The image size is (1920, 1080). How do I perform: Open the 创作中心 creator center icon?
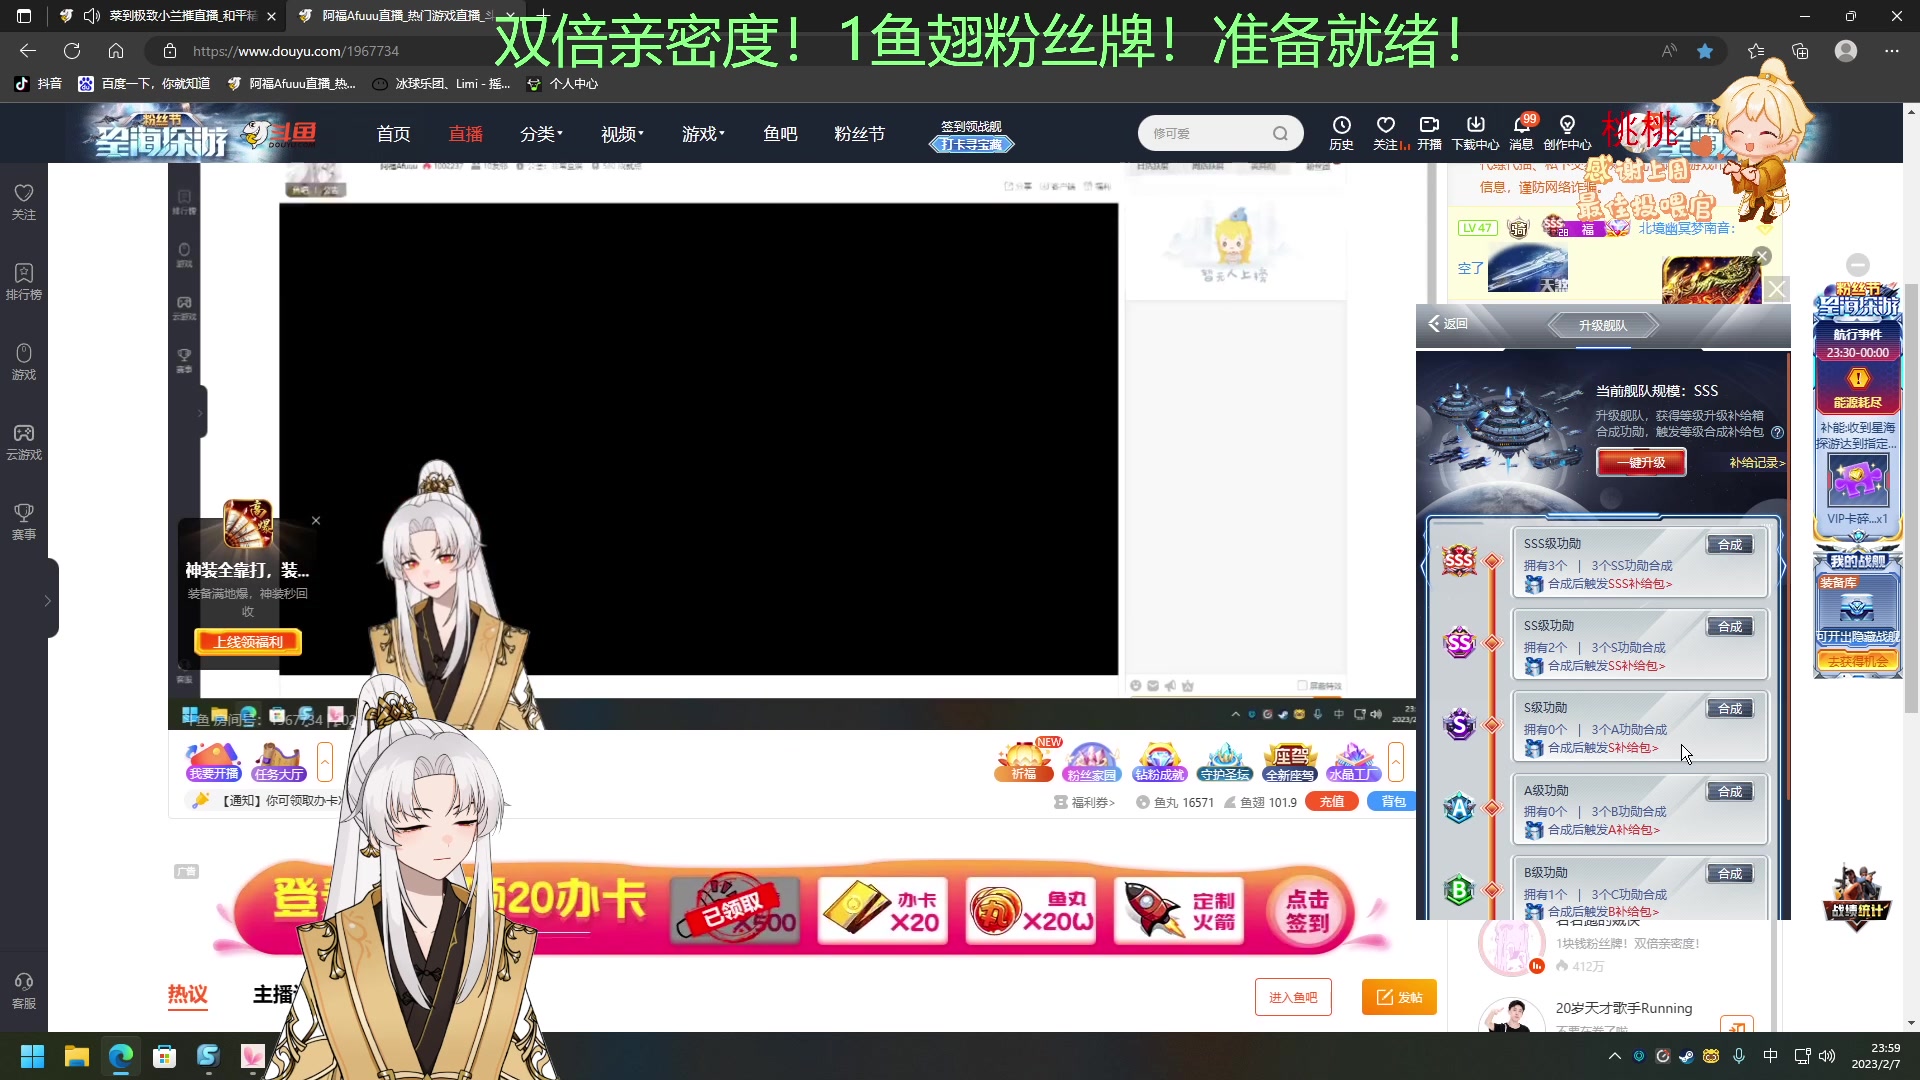(1567, 132)
